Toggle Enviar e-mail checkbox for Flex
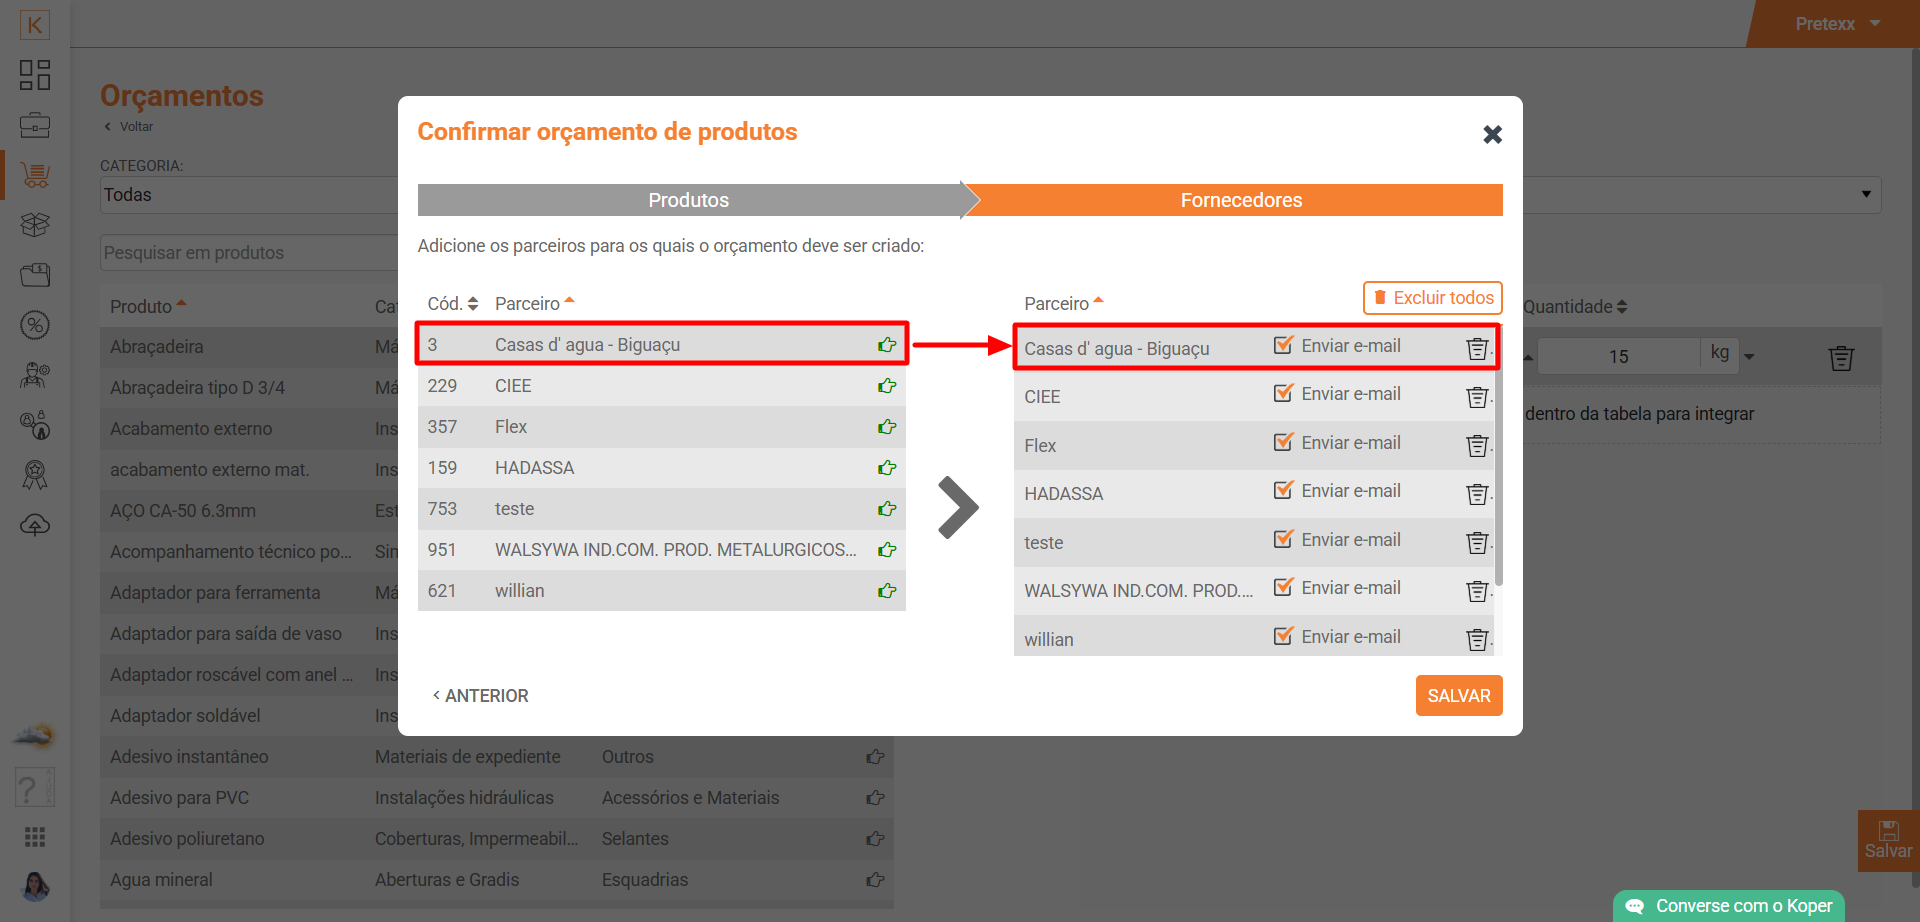 tap(1283, 443)
